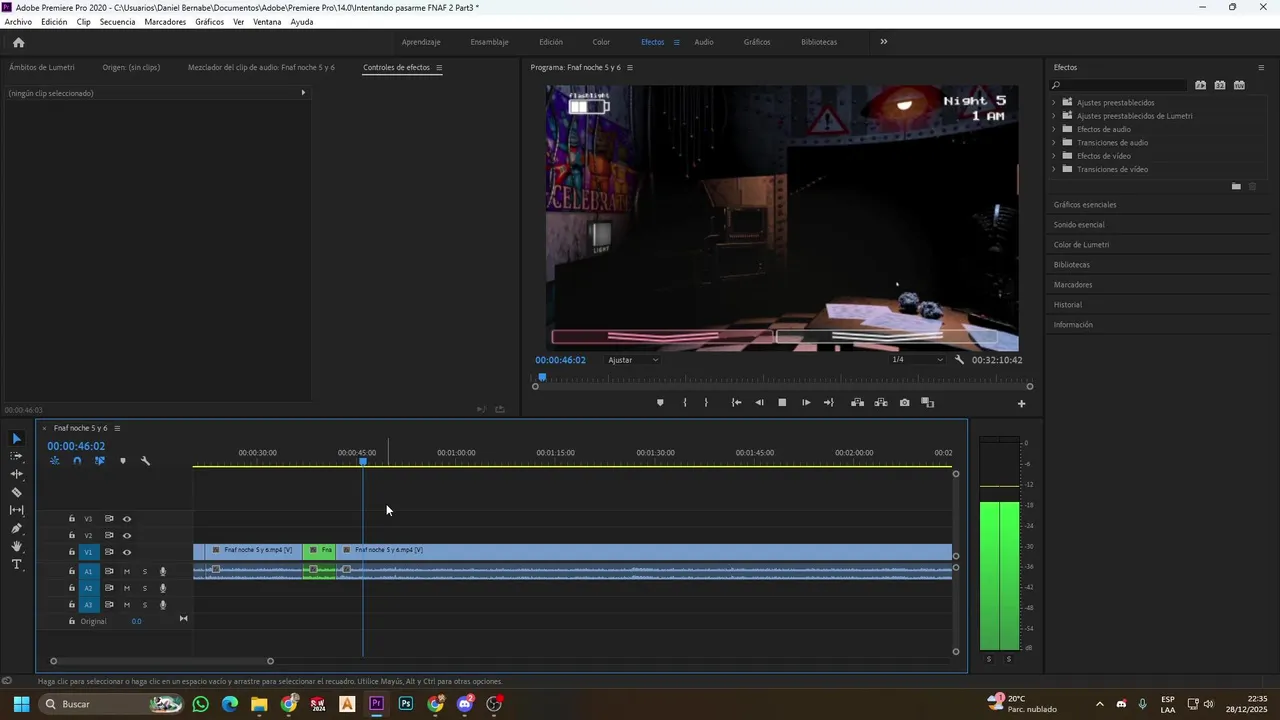1280x720 pixels.
Task: Open the Ámbitos de Lumetri tab
Action: [42, 68]
